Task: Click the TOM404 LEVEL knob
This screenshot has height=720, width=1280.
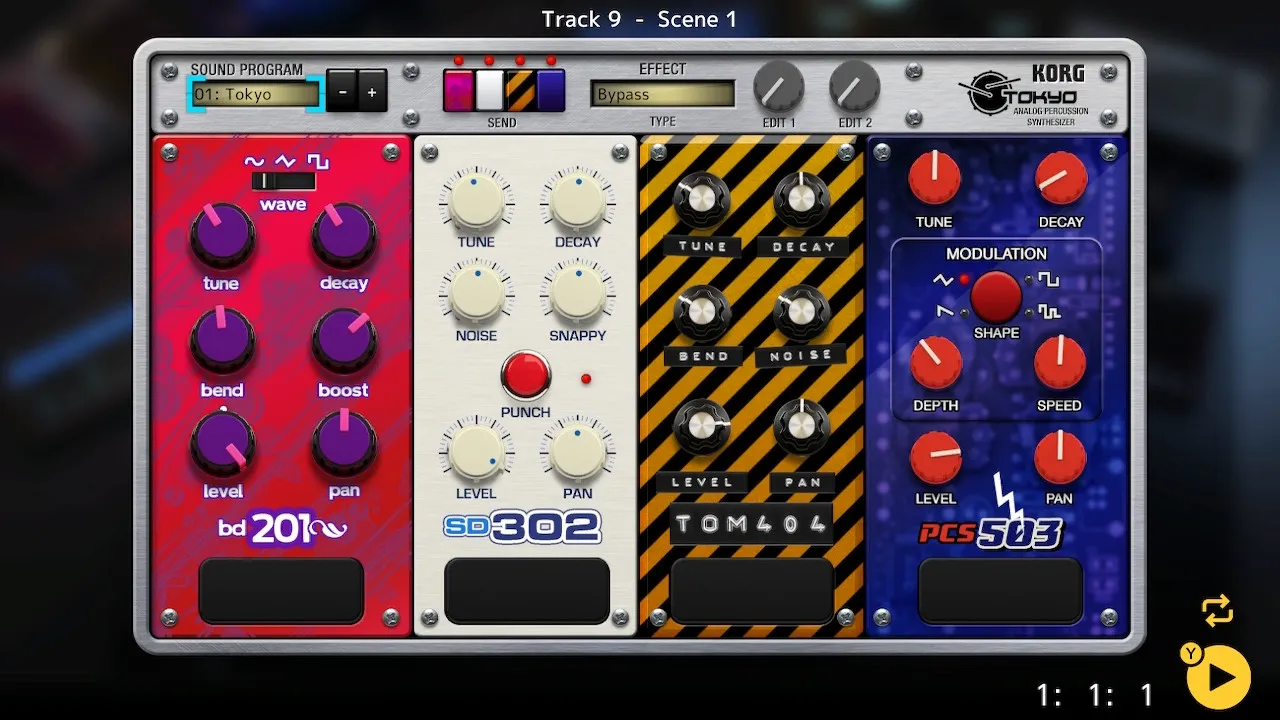Action: (x=701, y=426)
